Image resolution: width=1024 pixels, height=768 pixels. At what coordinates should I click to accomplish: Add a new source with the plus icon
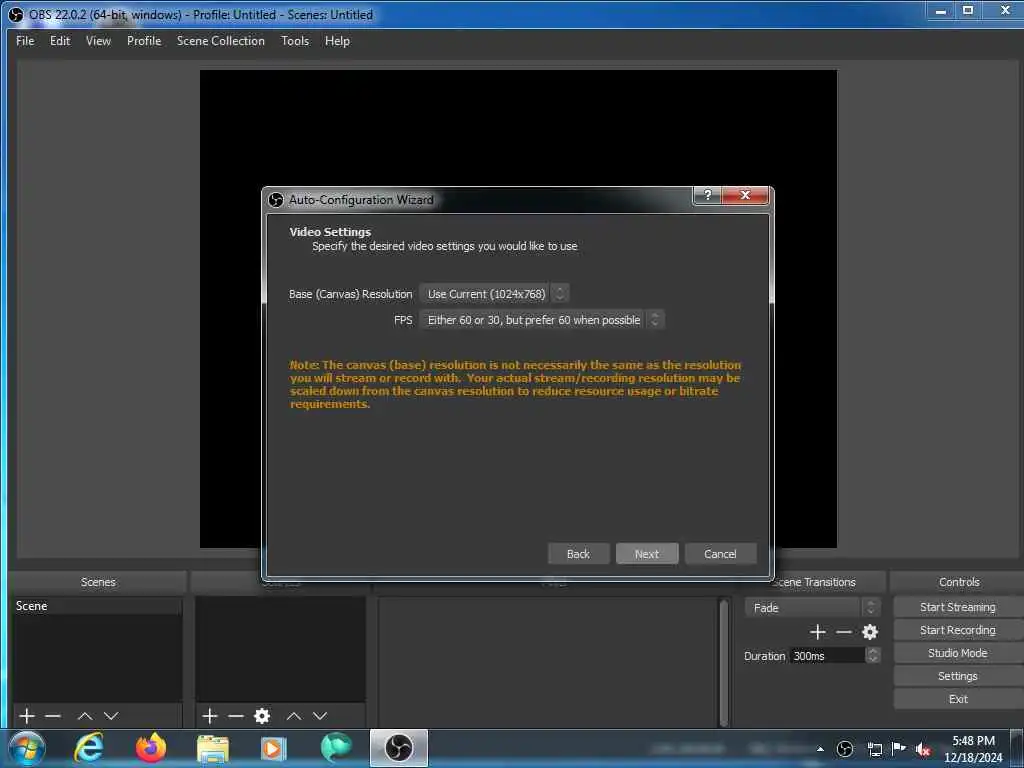click(210, 716)
